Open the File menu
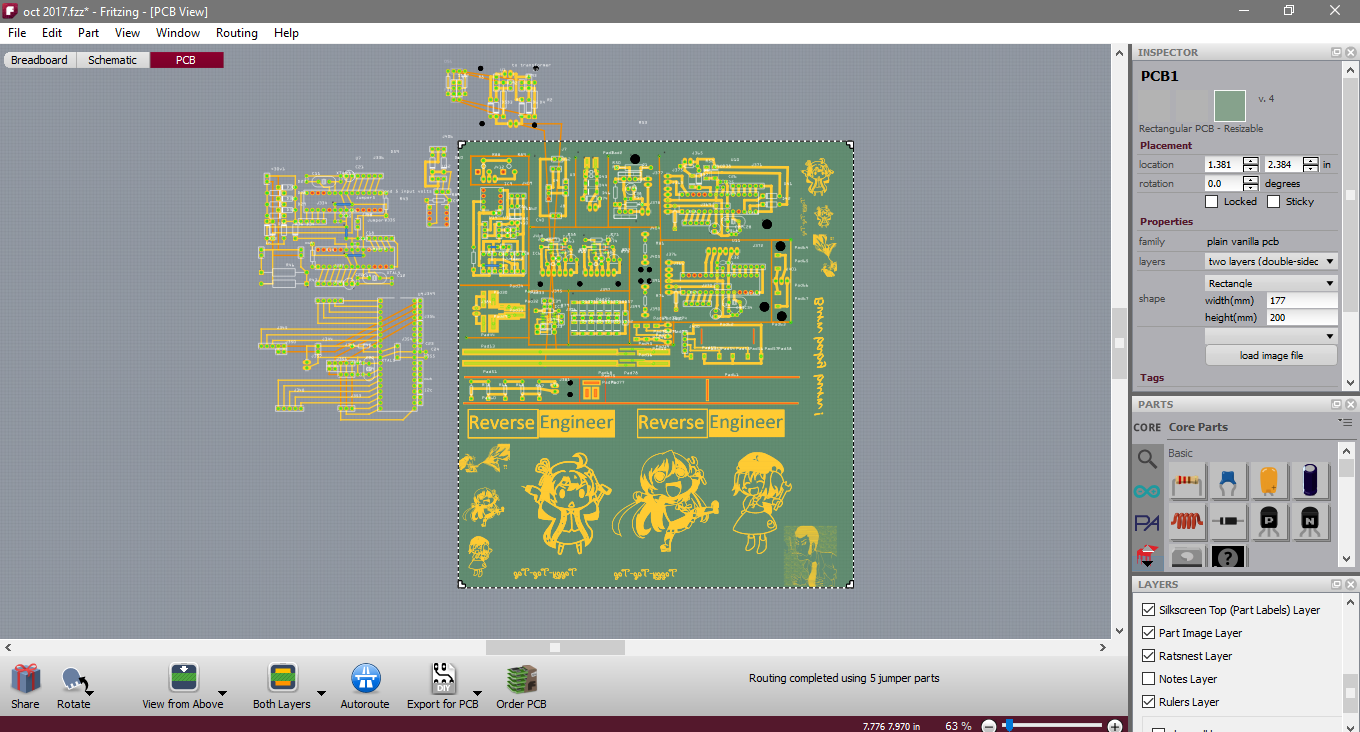 (17, 33)
